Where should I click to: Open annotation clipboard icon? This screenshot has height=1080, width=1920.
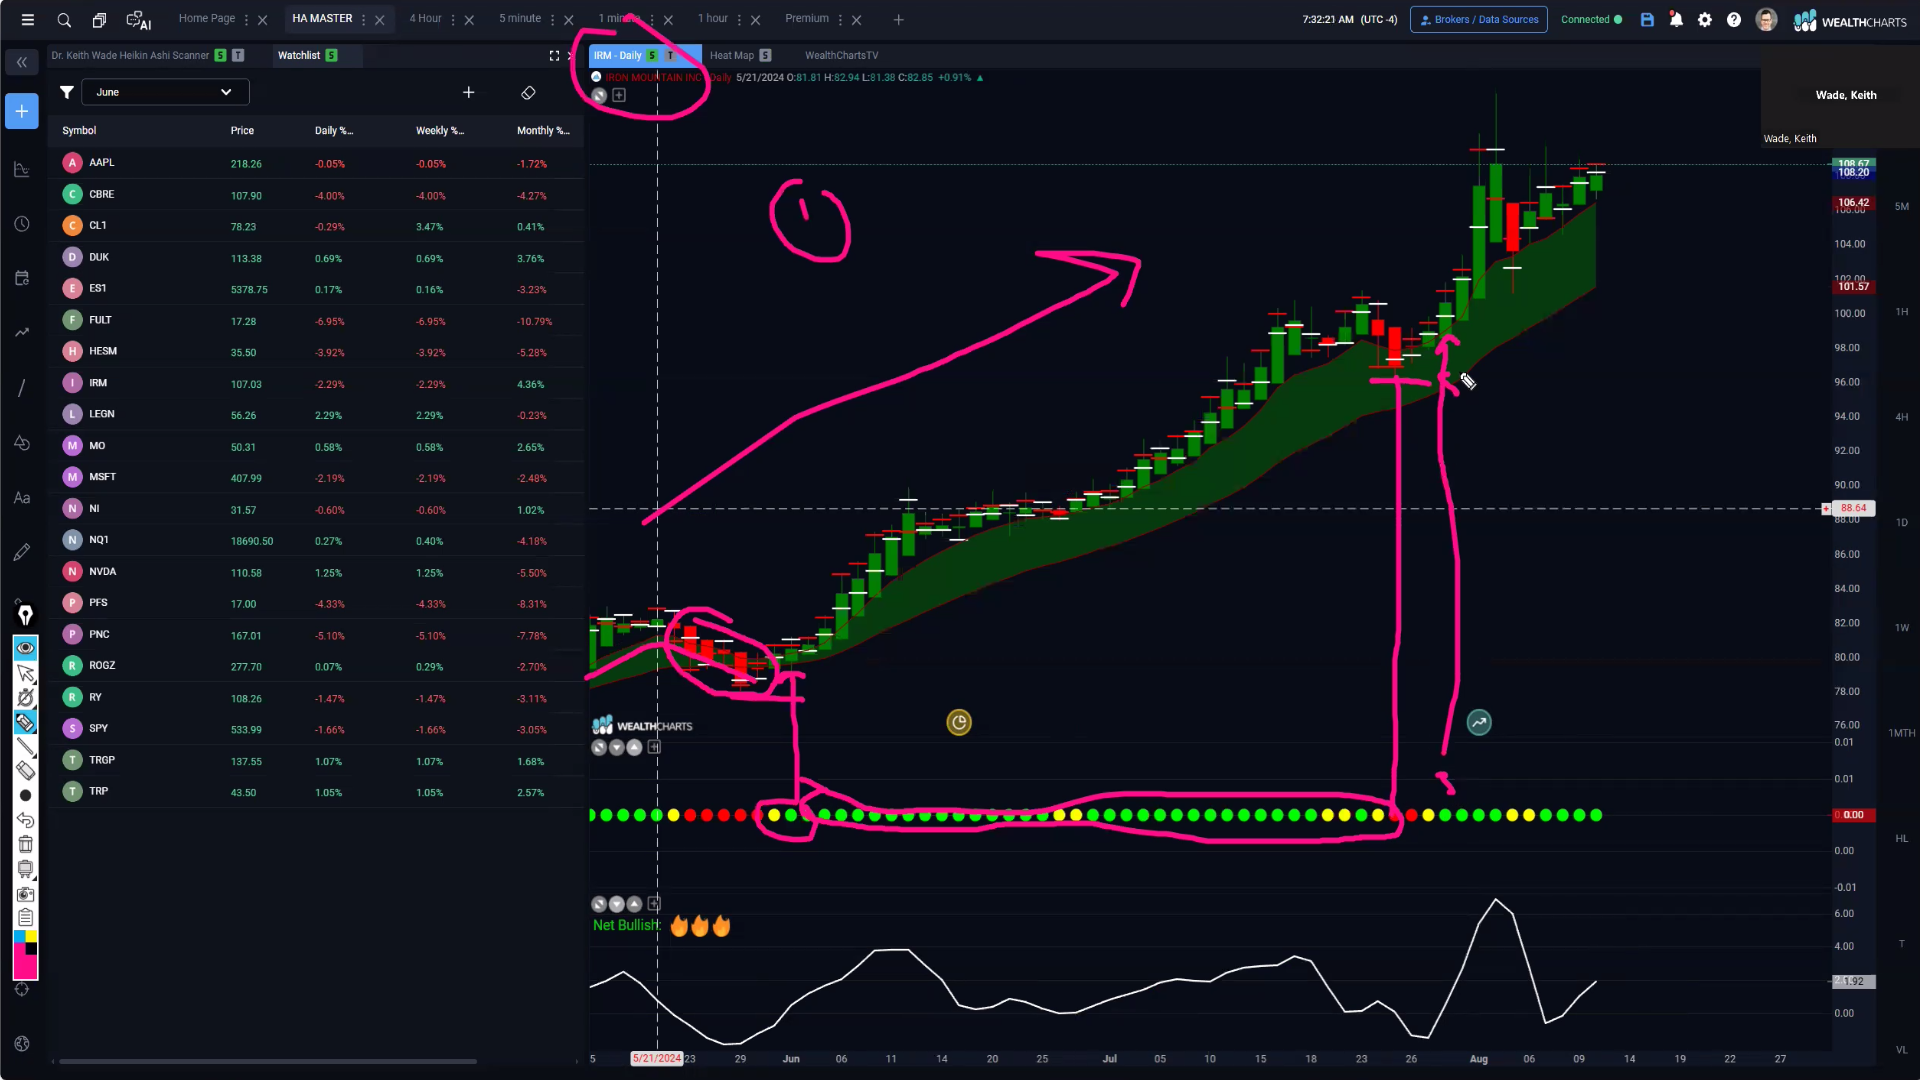[25, 918]
